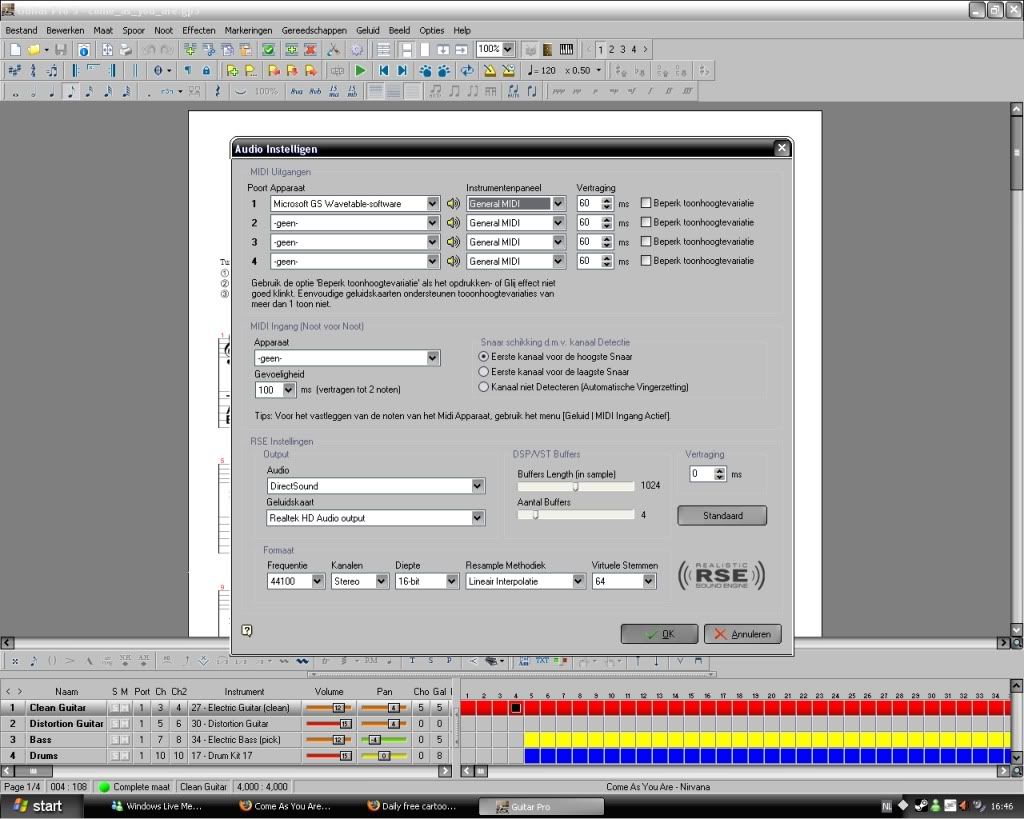
Task: Open the Spoor menu
Action: (x=134, y=30)
